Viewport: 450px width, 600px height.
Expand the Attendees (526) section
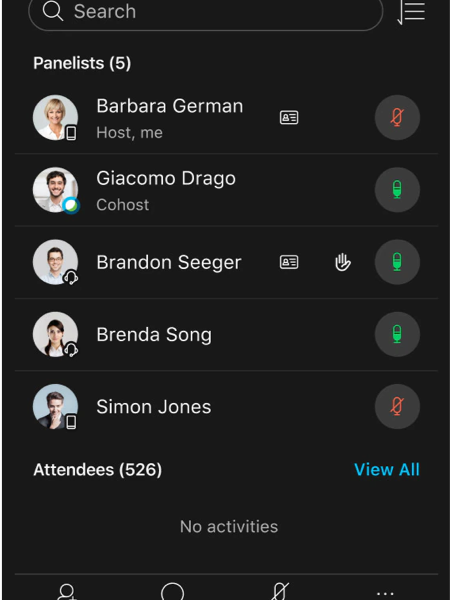(98, 470)
